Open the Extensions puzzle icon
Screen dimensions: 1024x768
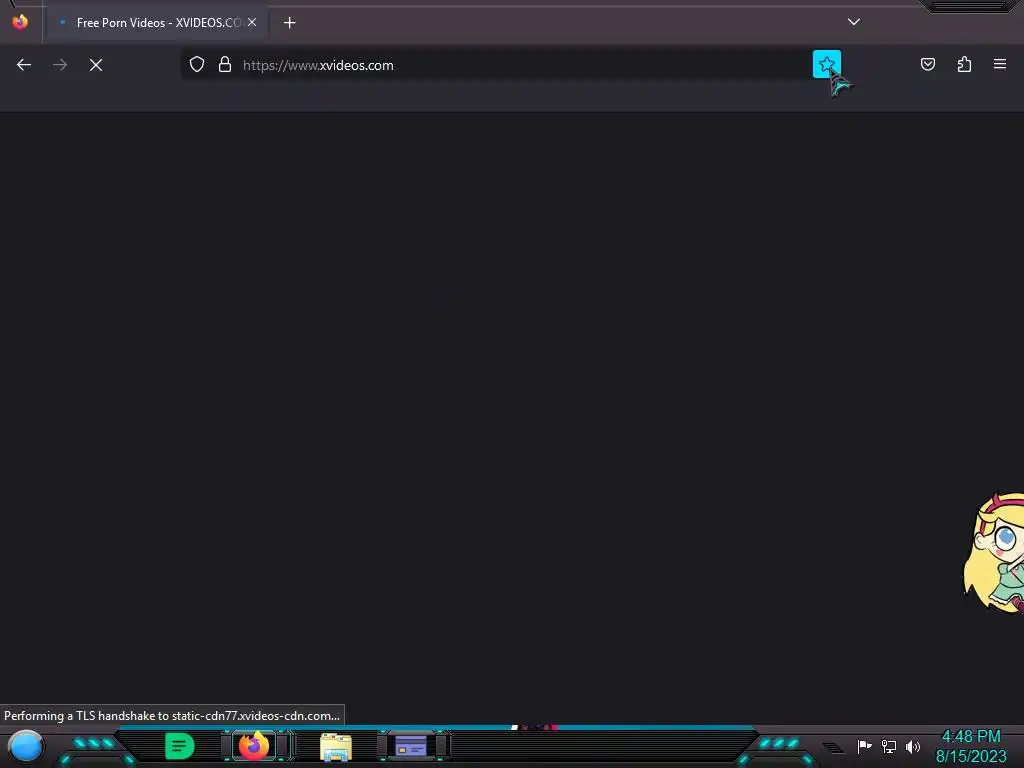[x=964, y=64]
